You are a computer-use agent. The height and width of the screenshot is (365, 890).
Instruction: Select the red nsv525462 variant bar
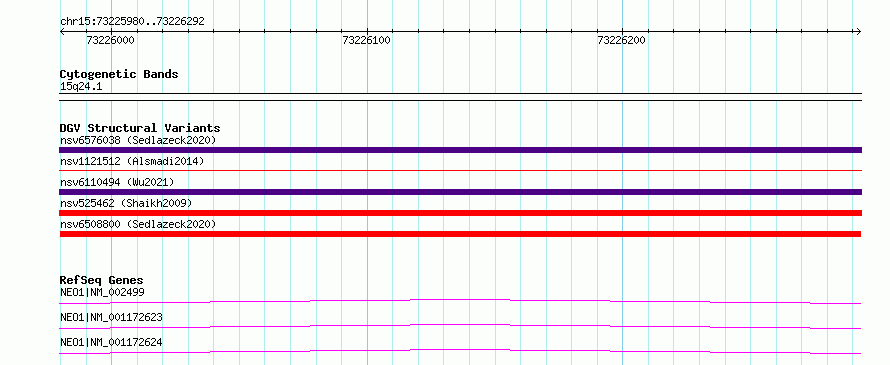click(460, 213)
